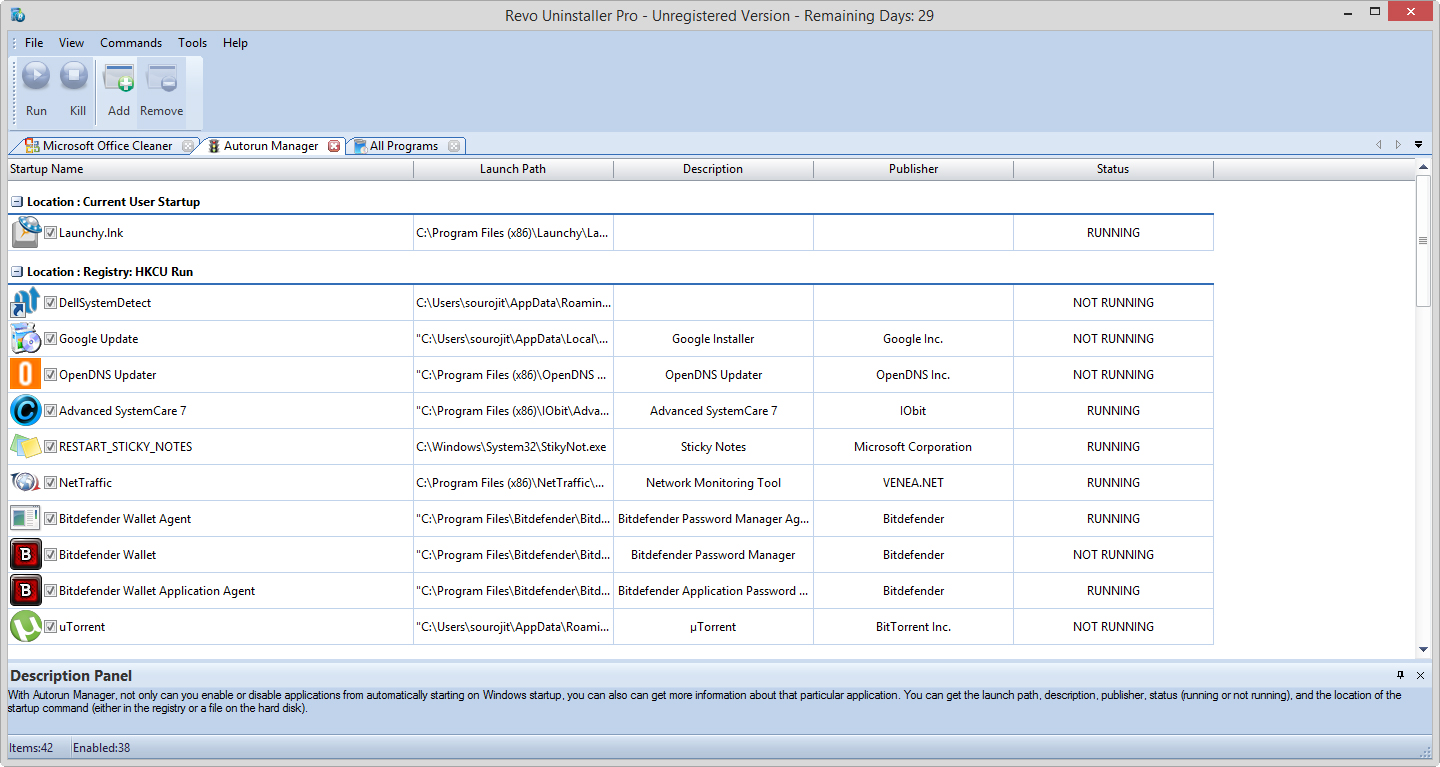Close the Microsoft Office Cleaner tab
Image resolution: width=1440 pixels, height=767 pixels.
187,146
